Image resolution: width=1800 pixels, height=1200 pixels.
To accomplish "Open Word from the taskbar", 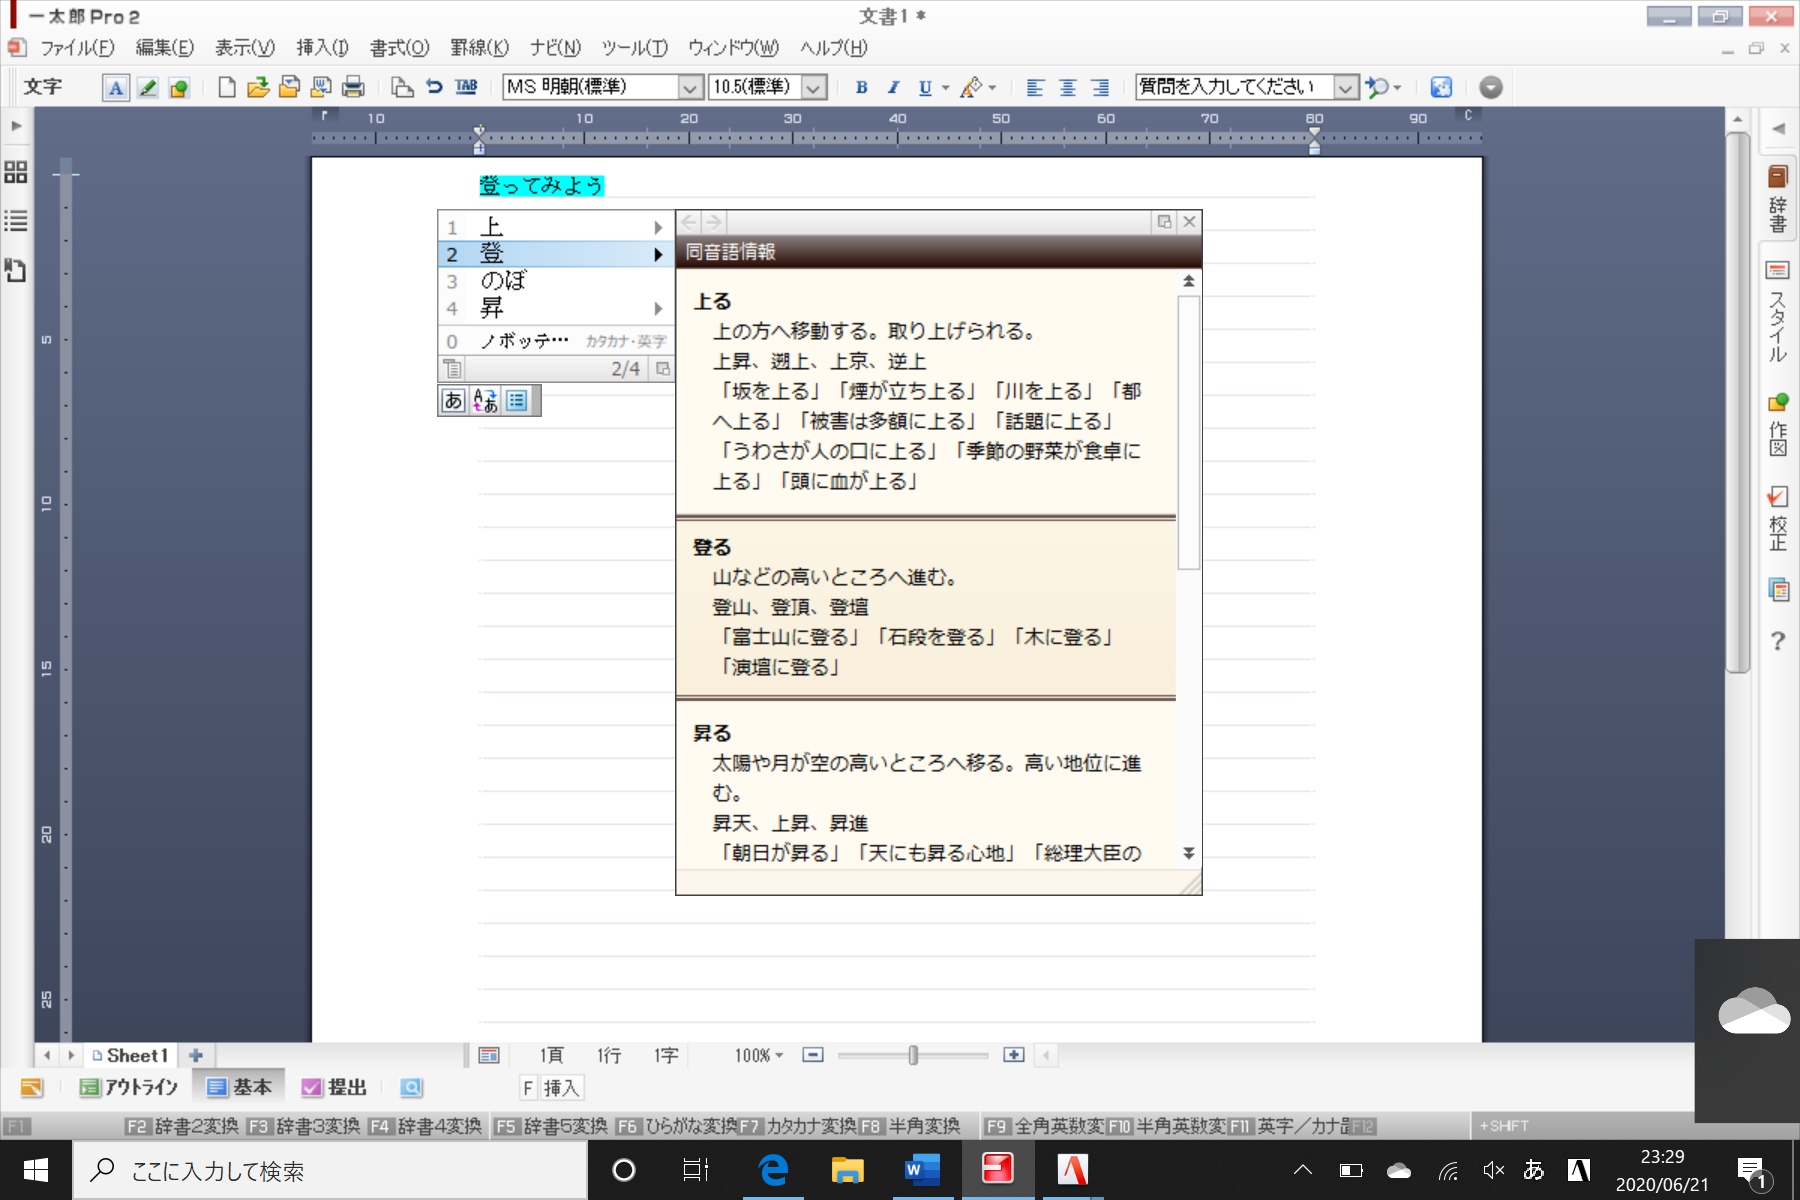I will coord(921,1169).
